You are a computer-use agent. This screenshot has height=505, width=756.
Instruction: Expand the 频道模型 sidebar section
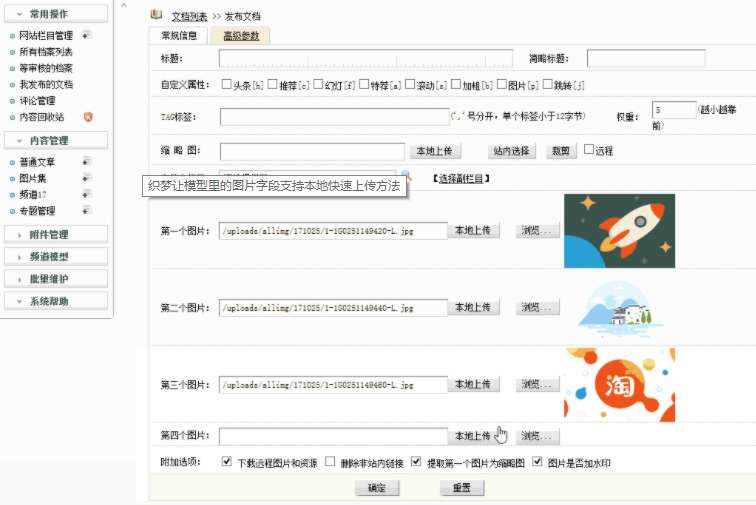pos(56,257)
